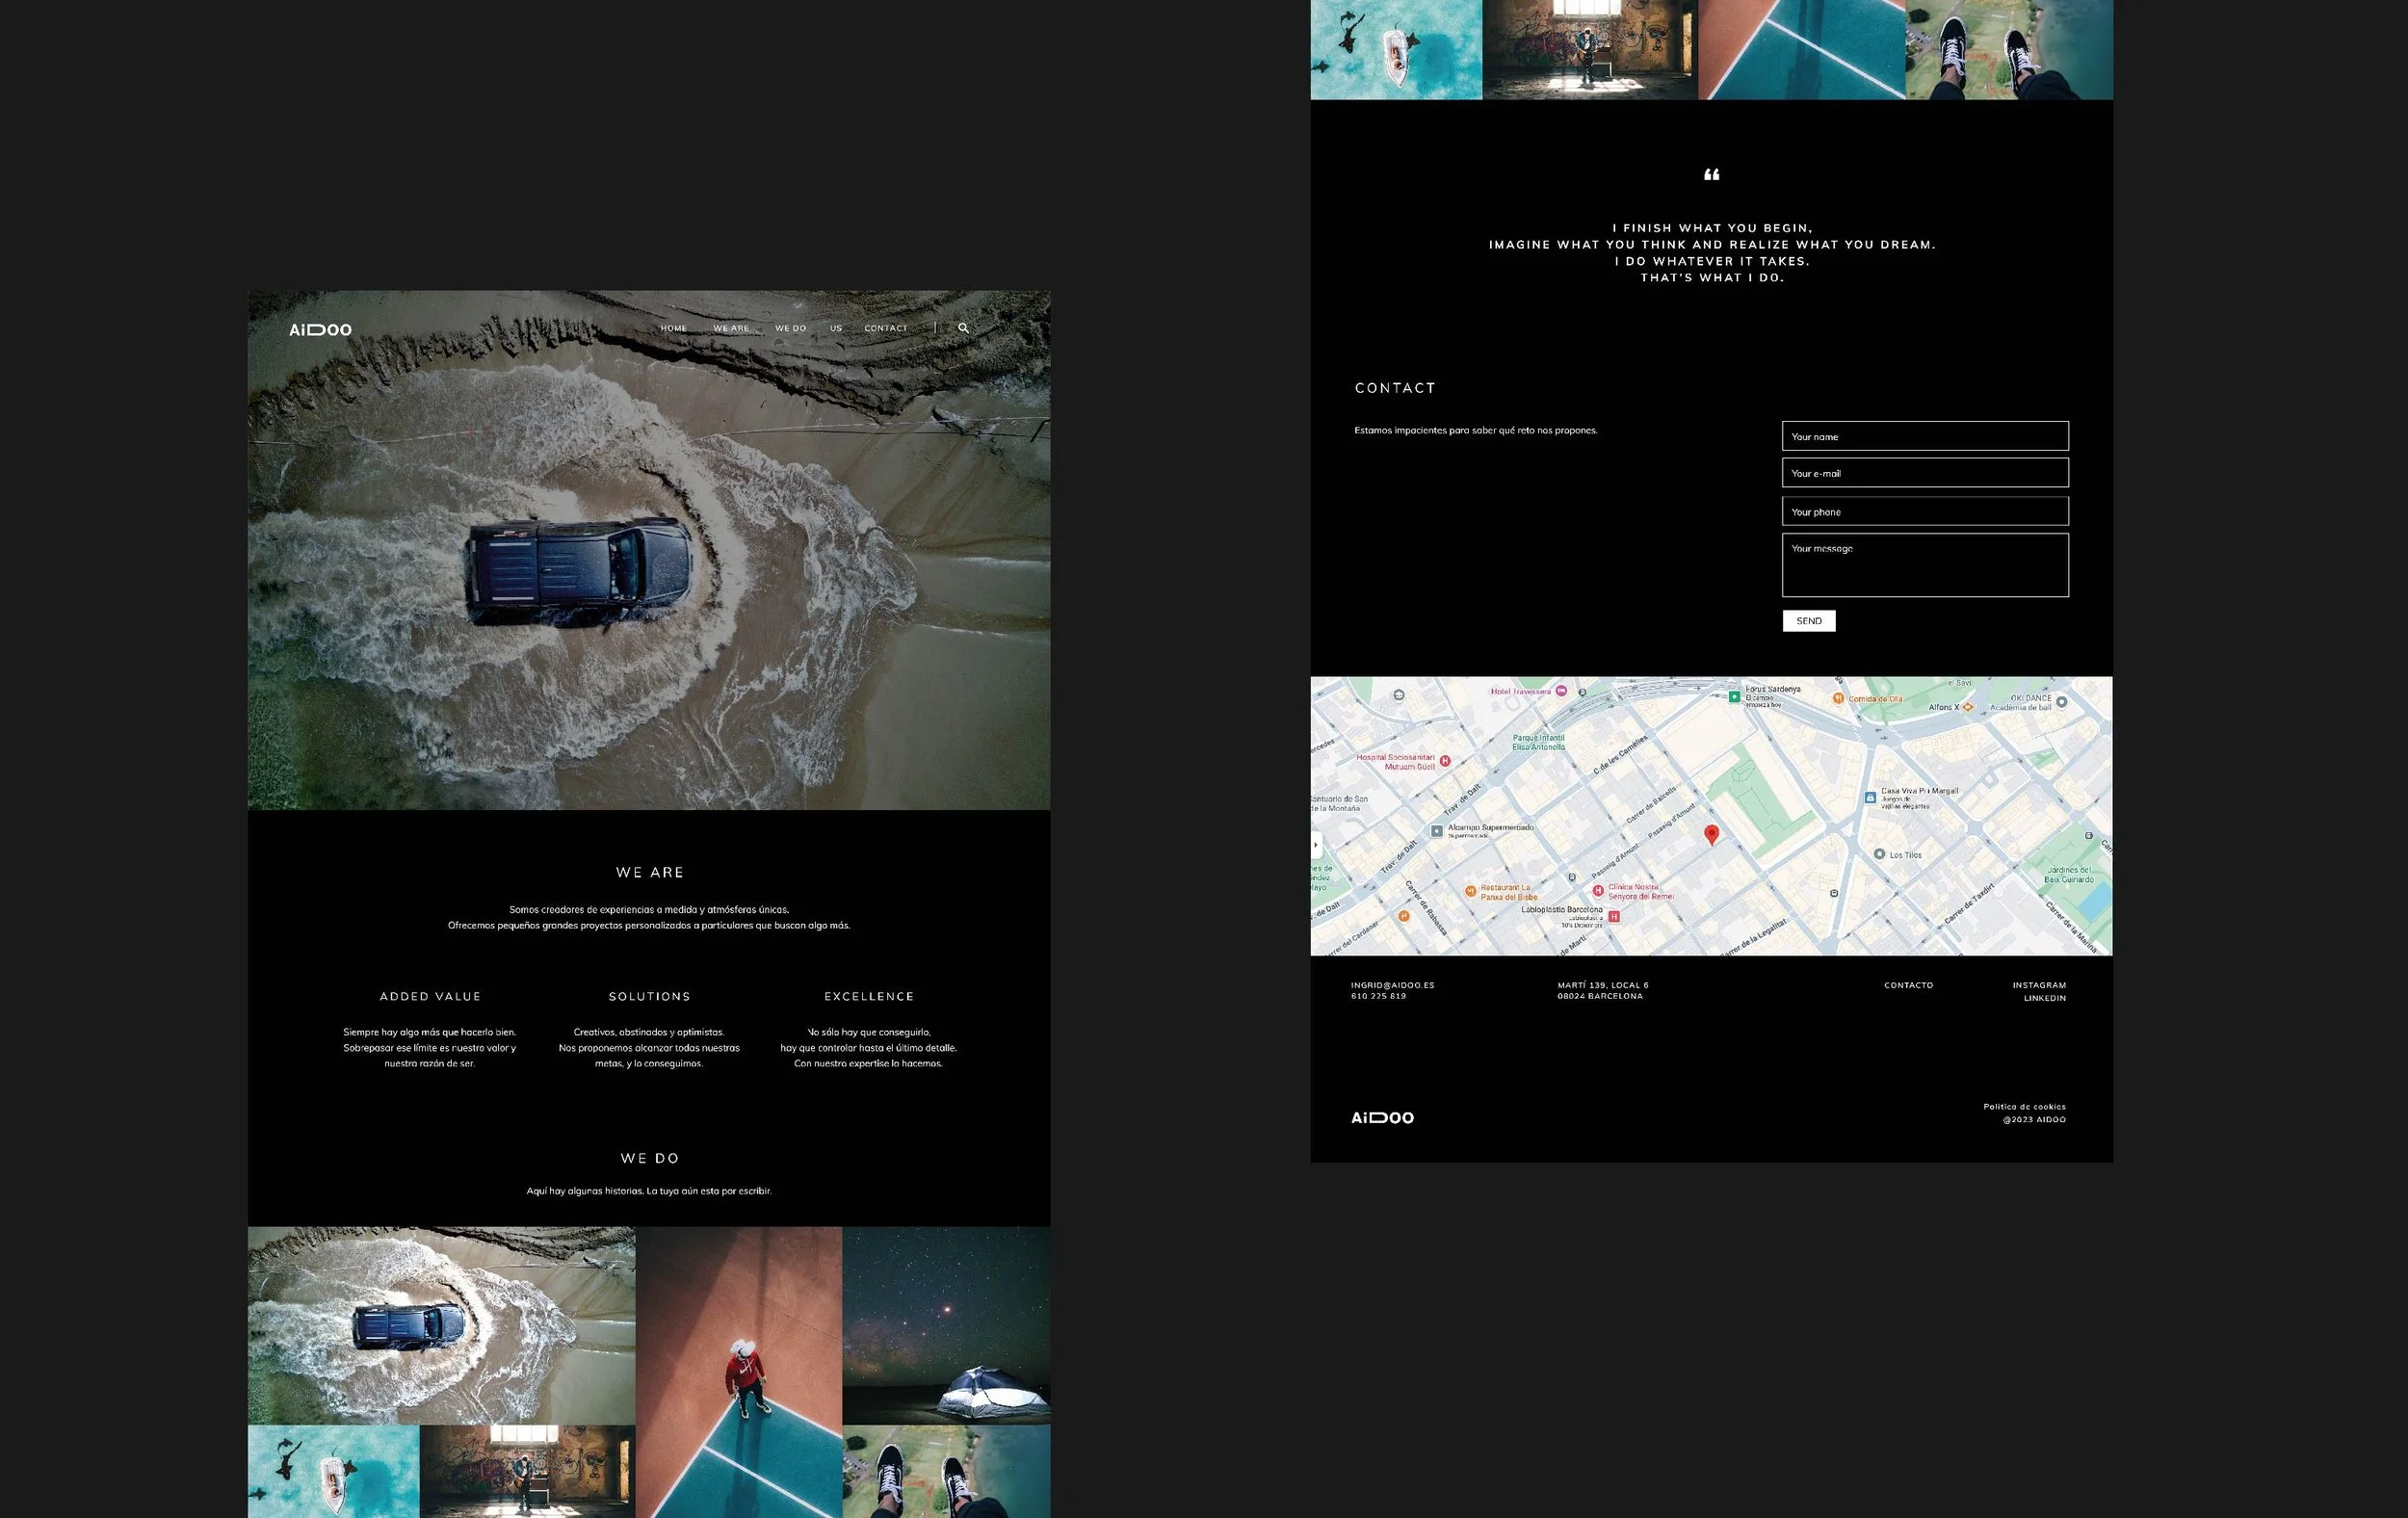Image resolution: width=2408 pixels, height=1518 pixels.
Task: Click the red location pin on map
Action: click(1711, 834)
